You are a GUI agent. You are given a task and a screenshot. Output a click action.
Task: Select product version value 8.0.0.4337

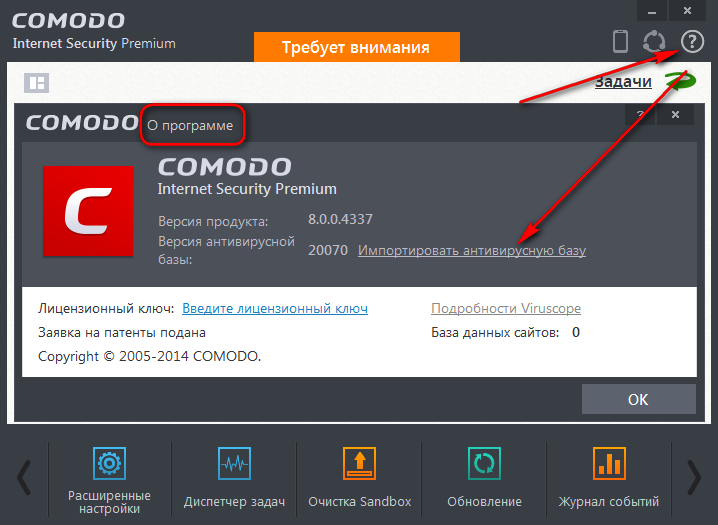pyautogui.click(x=340, y=219)
